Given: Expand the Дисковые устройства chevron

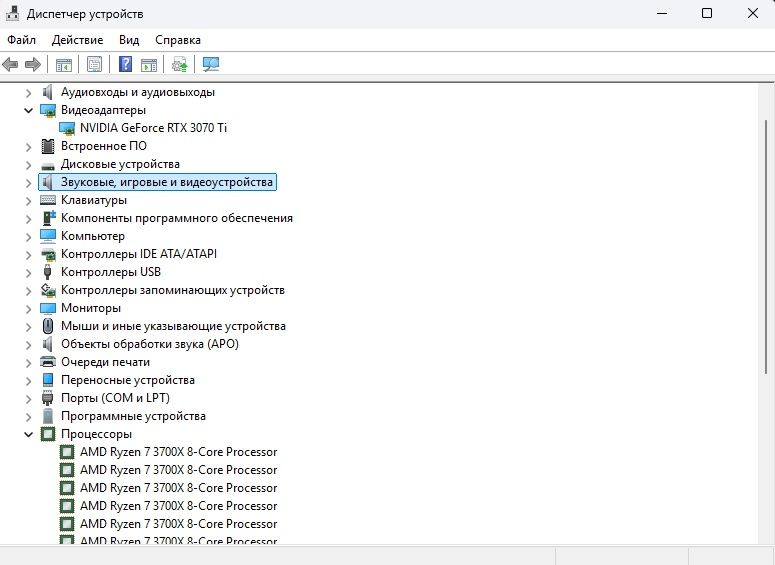Looking at the screenshot, I should pyautogui.click(x=28, y=164).
